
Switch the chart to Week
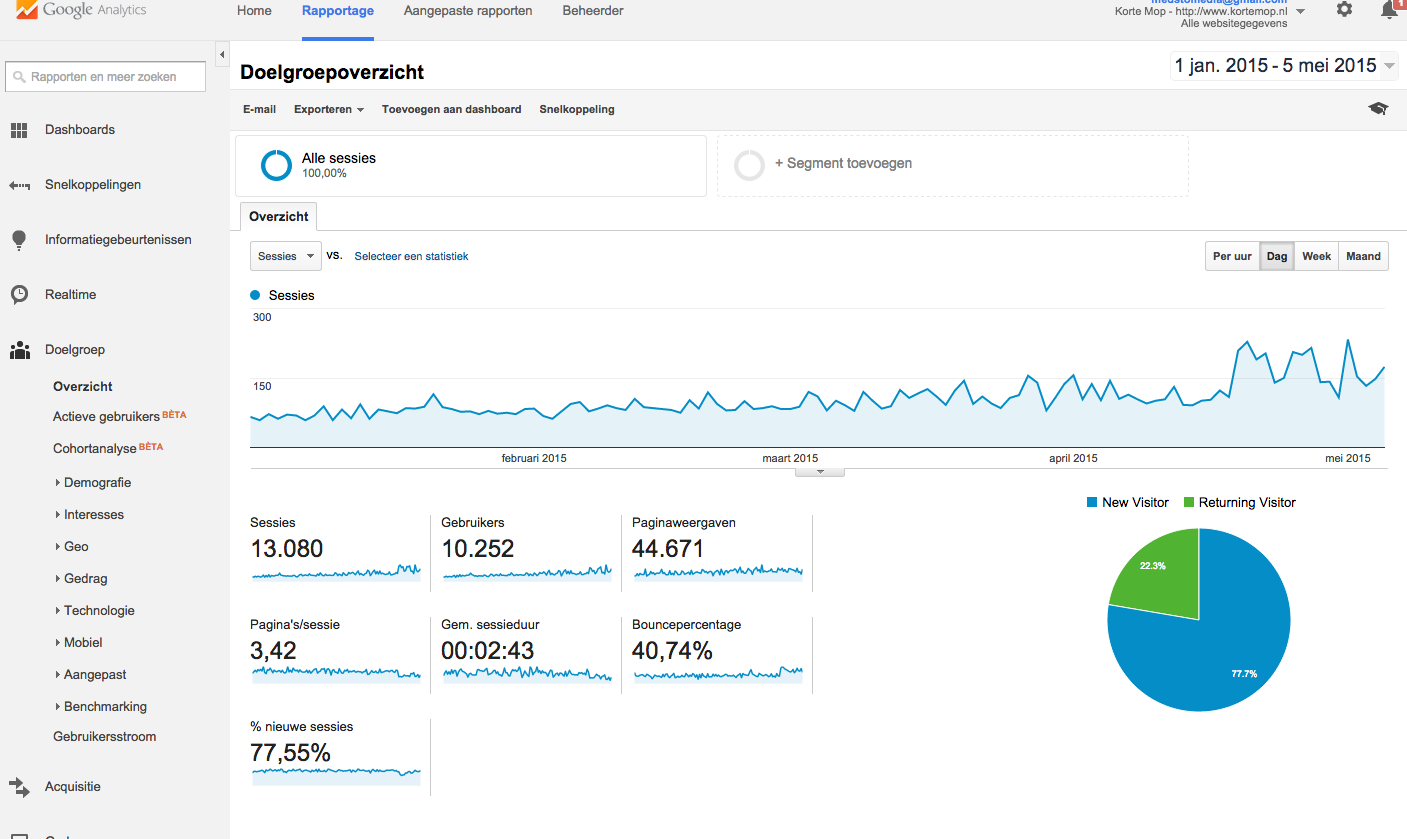click(1316, 256)
